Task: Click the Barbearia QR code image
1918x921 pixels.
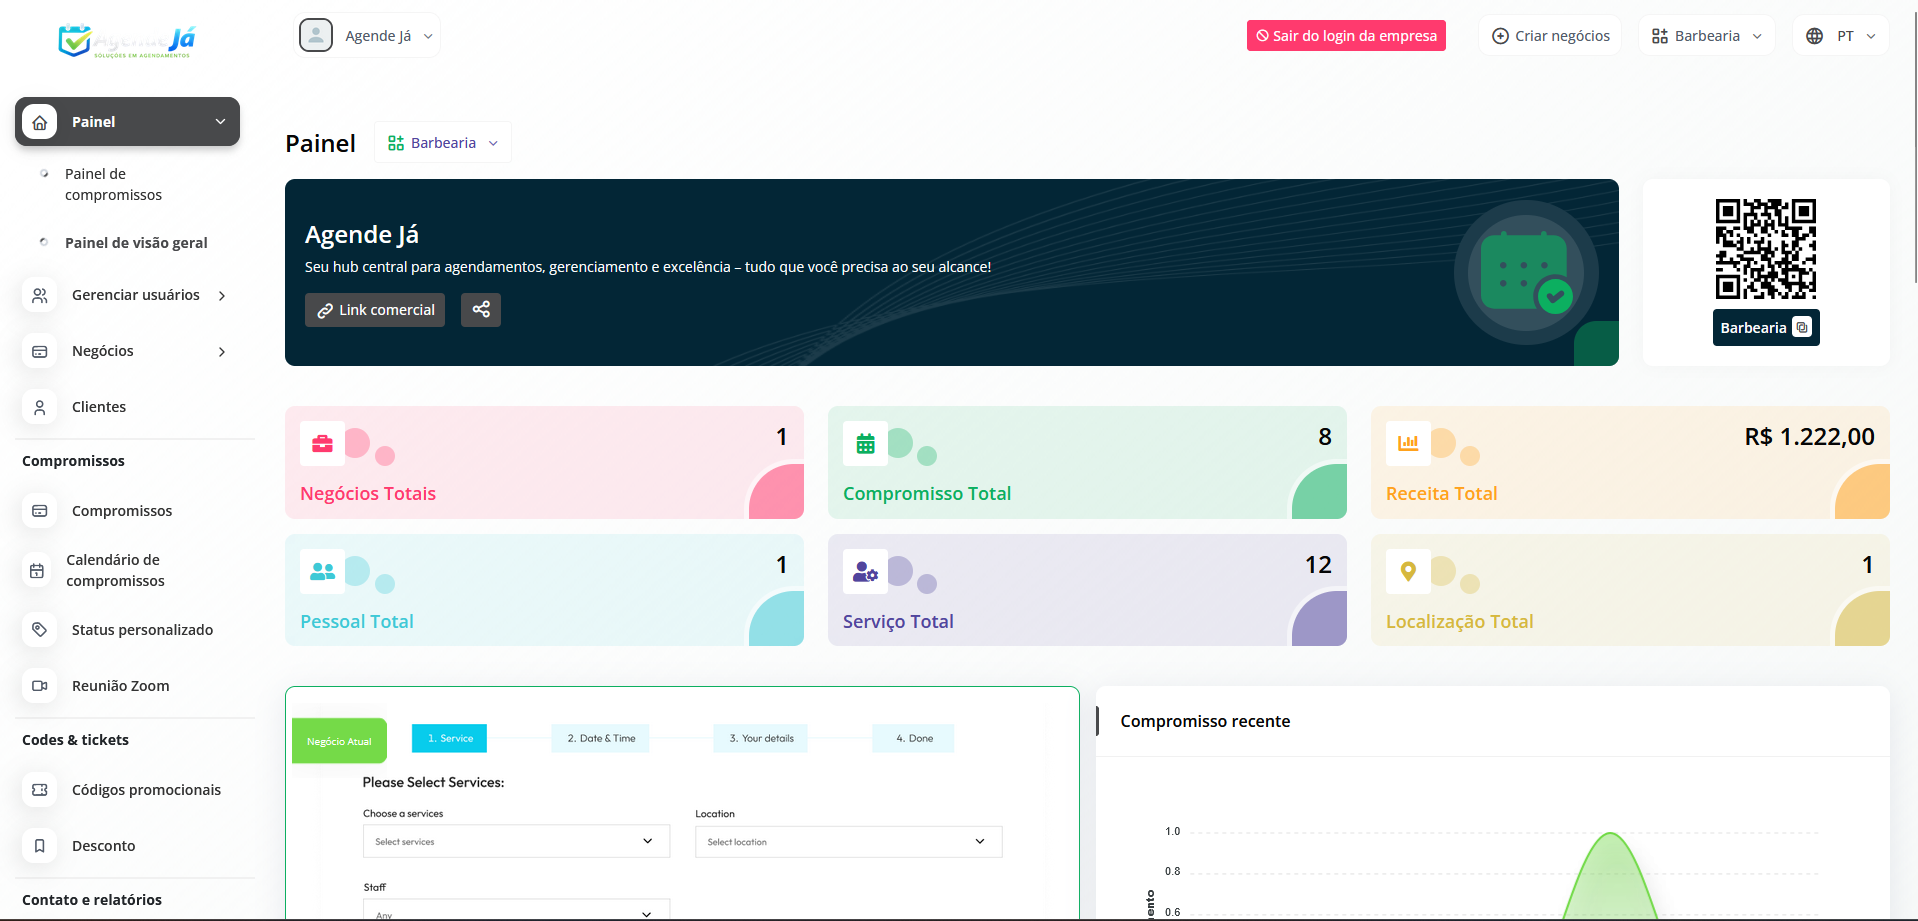Action: pos(1766,249)
